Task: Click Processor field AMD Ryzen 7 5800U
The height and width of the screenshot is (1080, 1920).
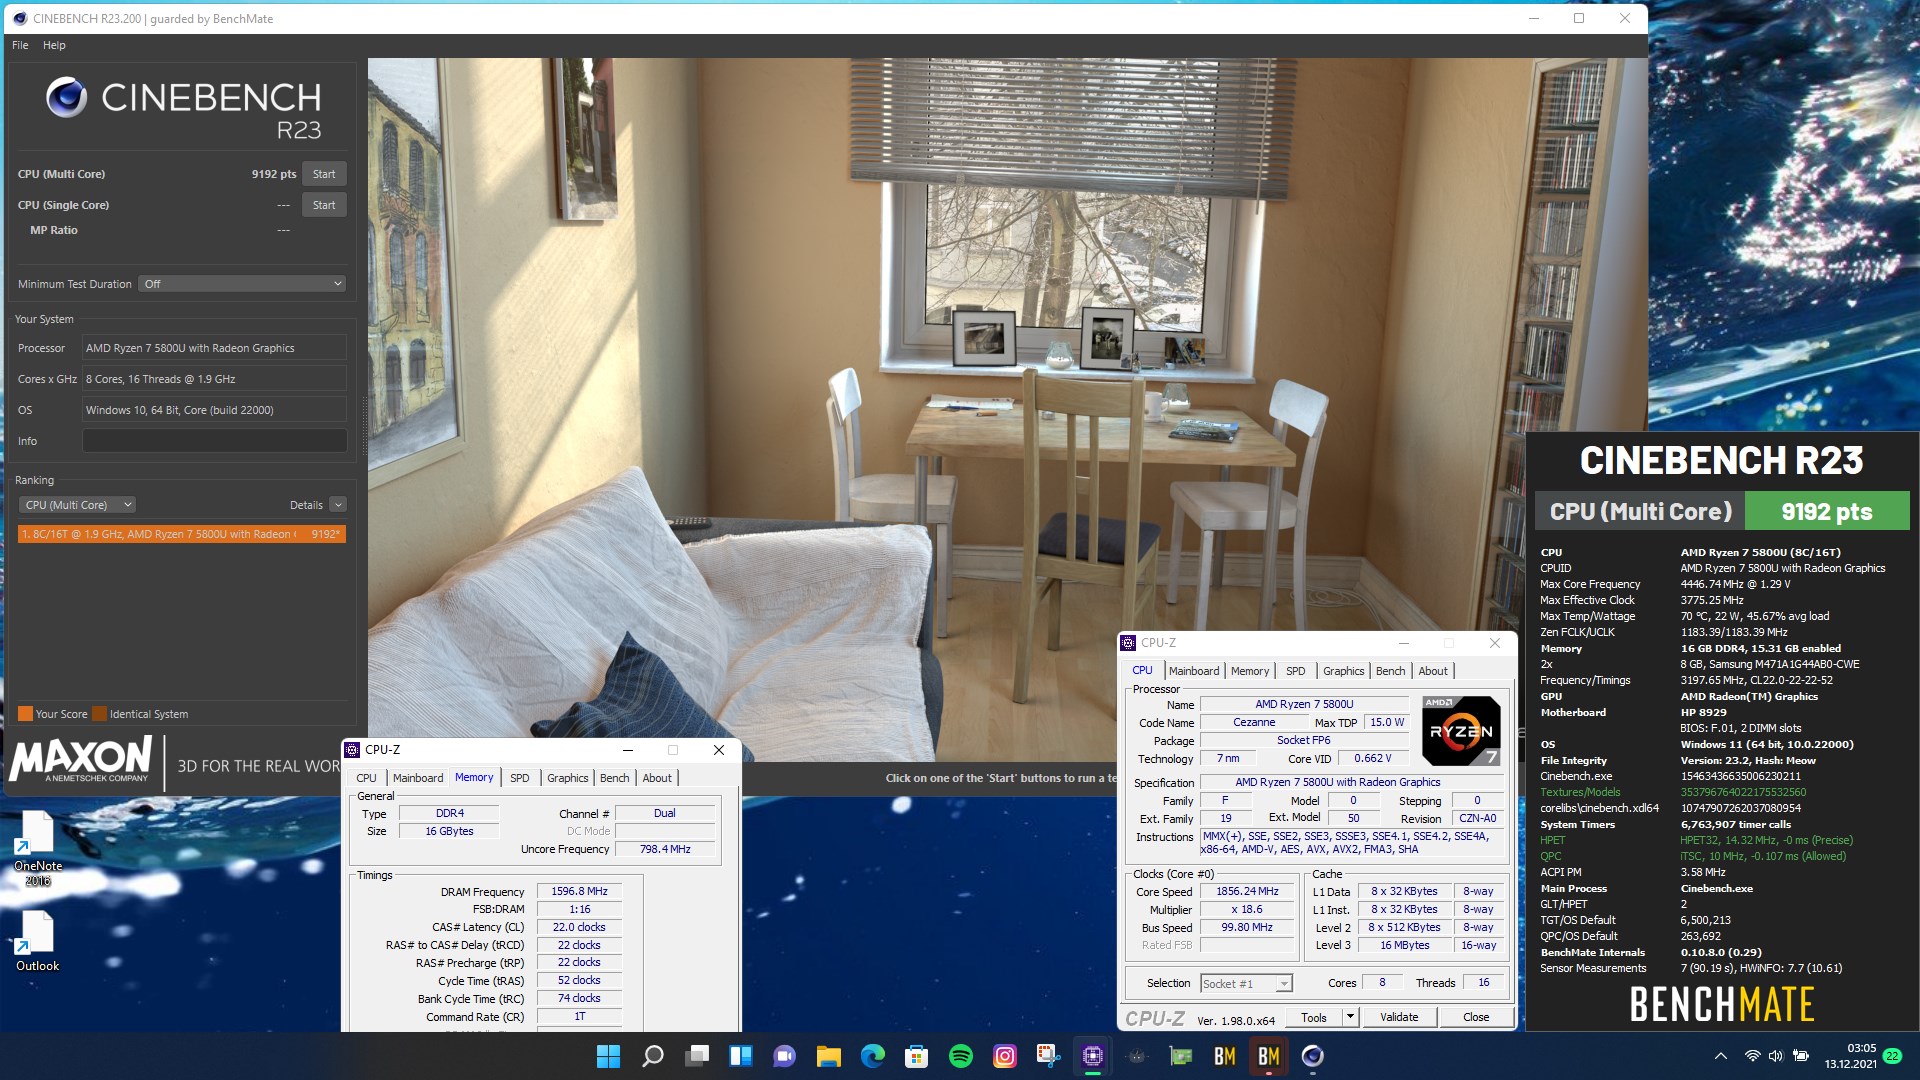Action: pyautogui.click(x=214, y=348)
